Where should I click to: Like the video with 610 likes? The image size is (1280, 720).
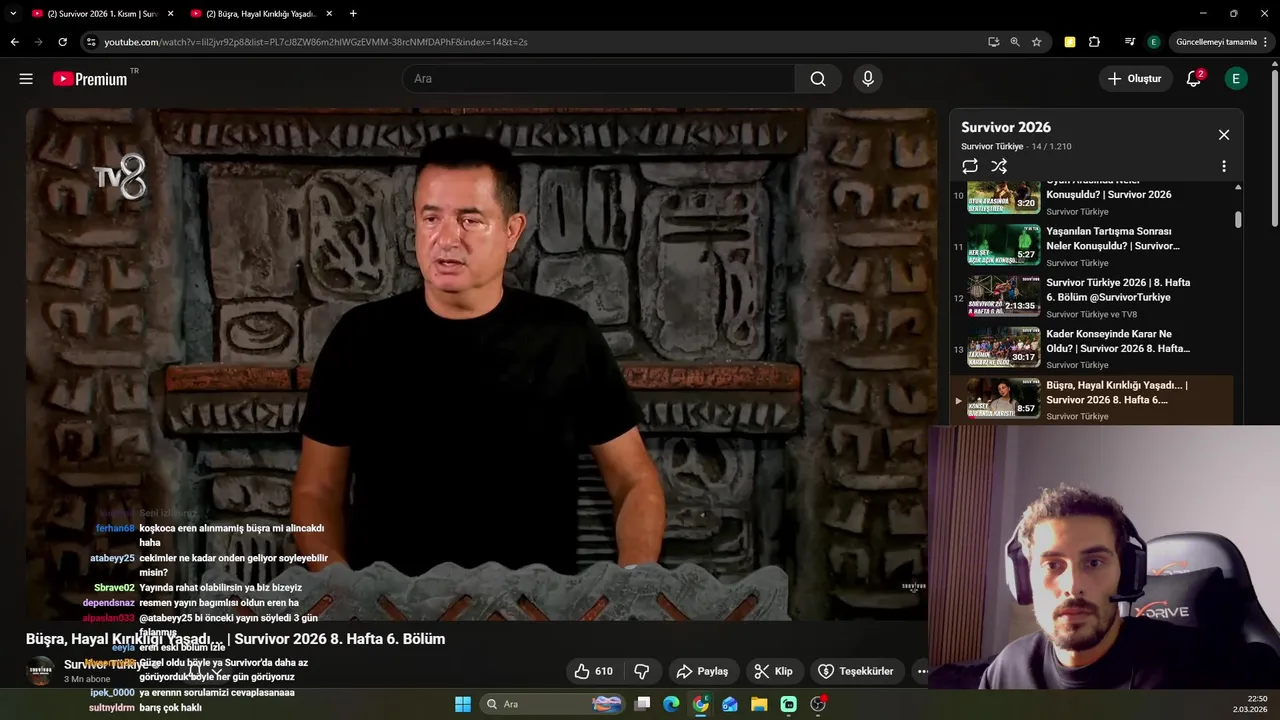[593, 671]
